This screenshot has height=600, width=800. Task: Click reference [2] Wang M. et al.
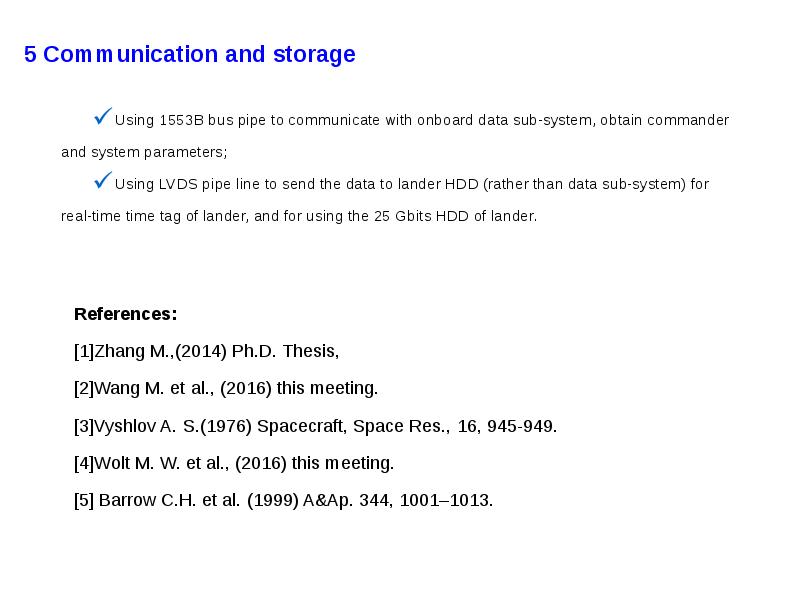tap(226, 388)
